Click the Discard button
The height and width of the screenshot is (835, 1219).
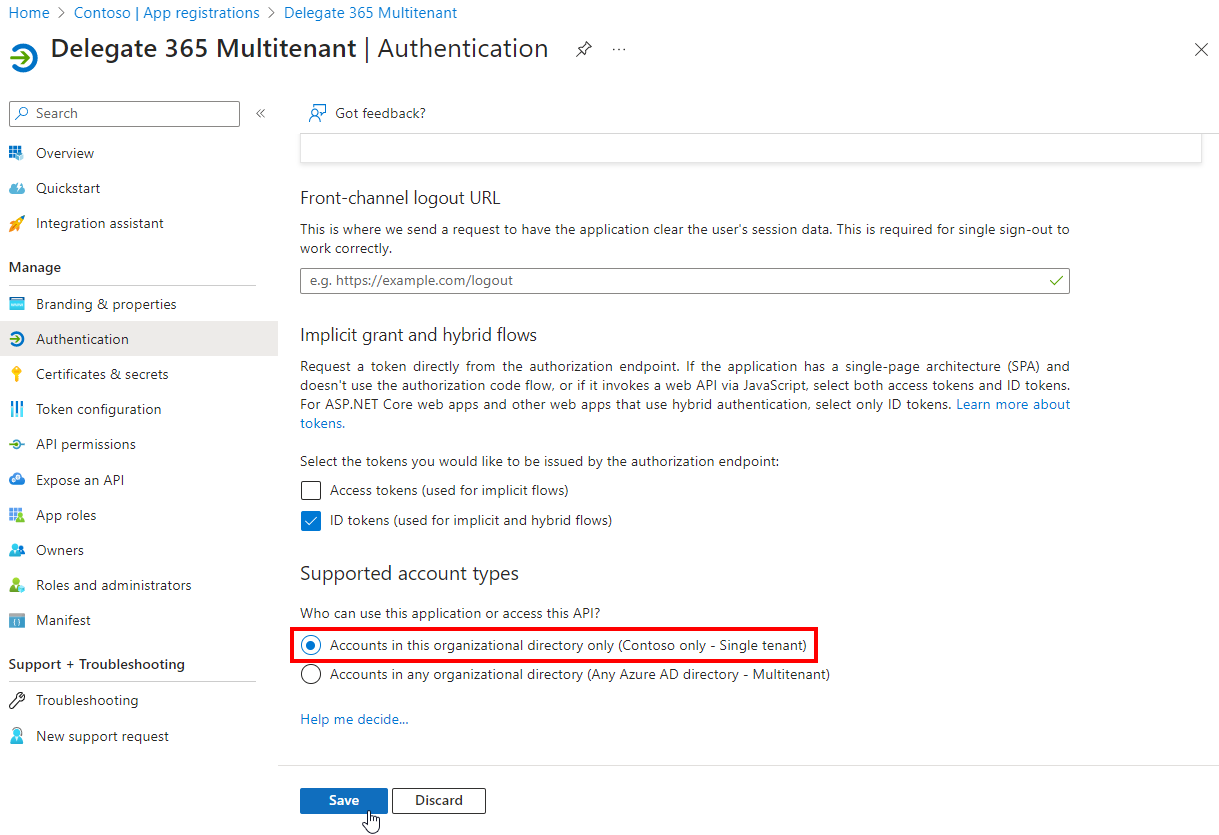[x=439, y=800]
